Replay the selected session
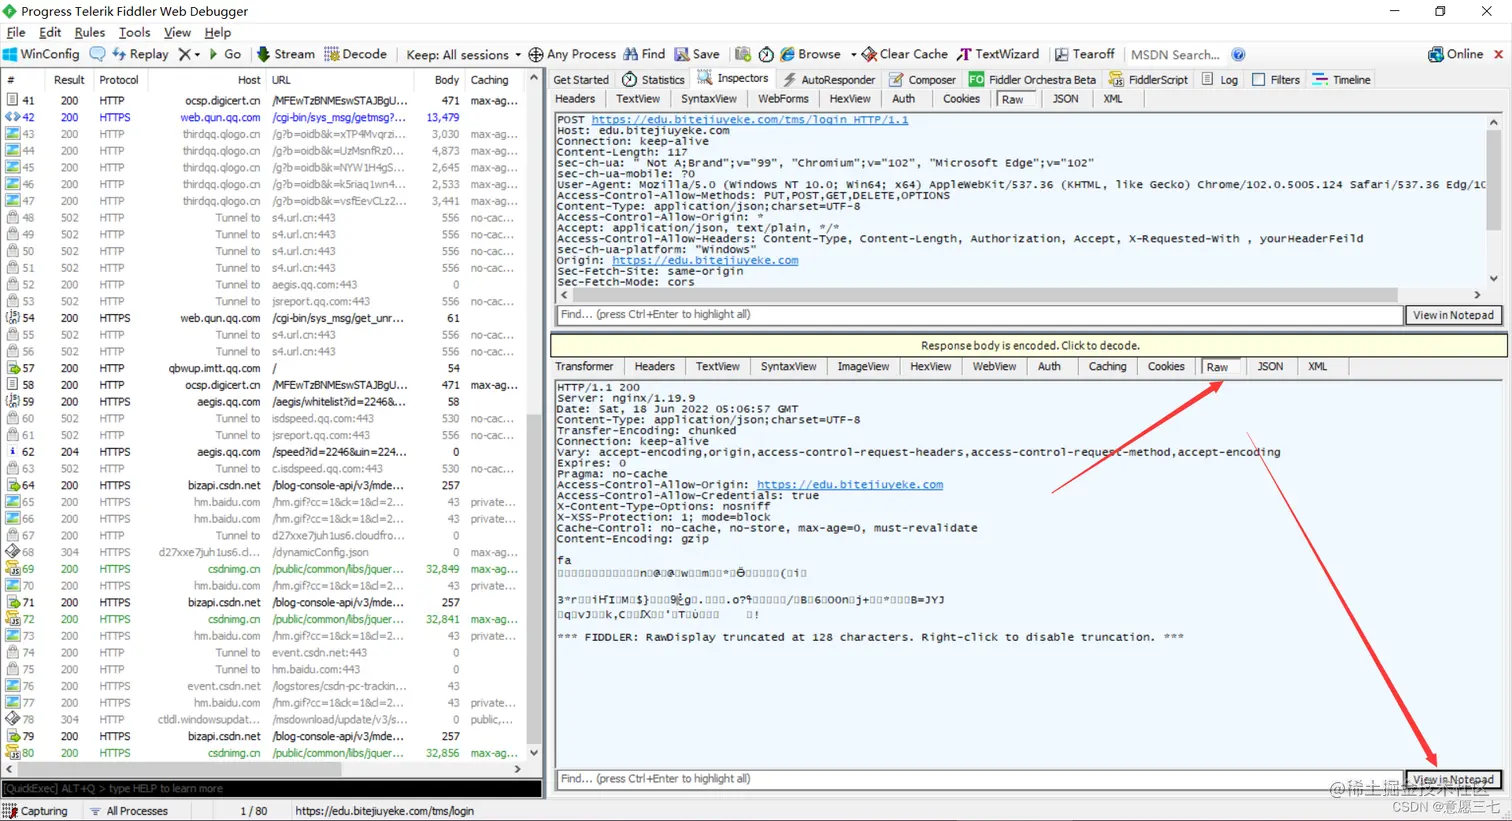This screenshot has height=821, width=1512. point(140,54)
